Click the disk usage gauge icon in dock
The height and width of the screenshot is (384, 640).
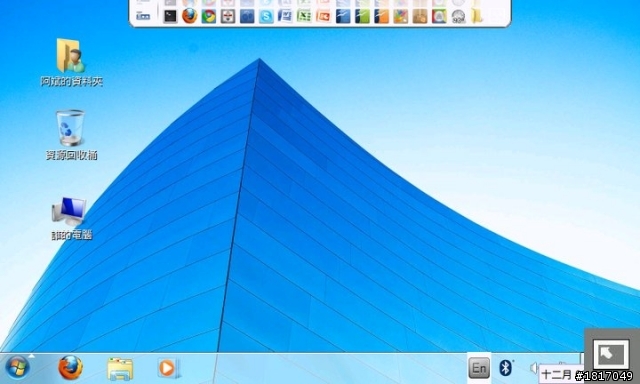458,16
